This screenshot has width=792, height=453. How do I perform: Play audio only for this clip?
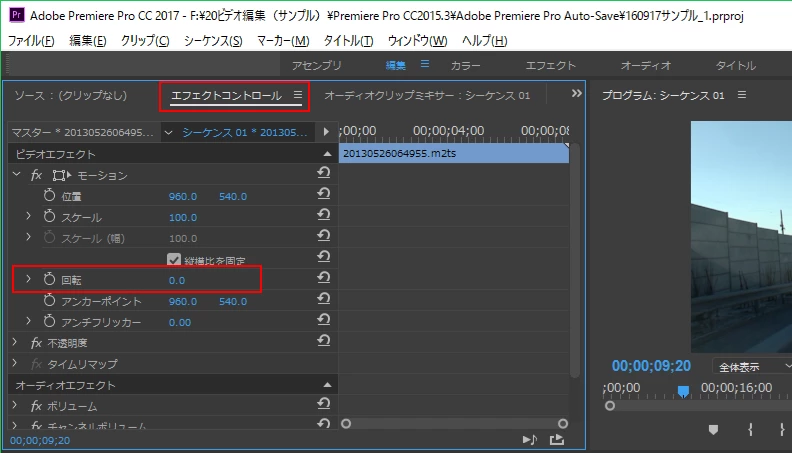click(529, 440)
